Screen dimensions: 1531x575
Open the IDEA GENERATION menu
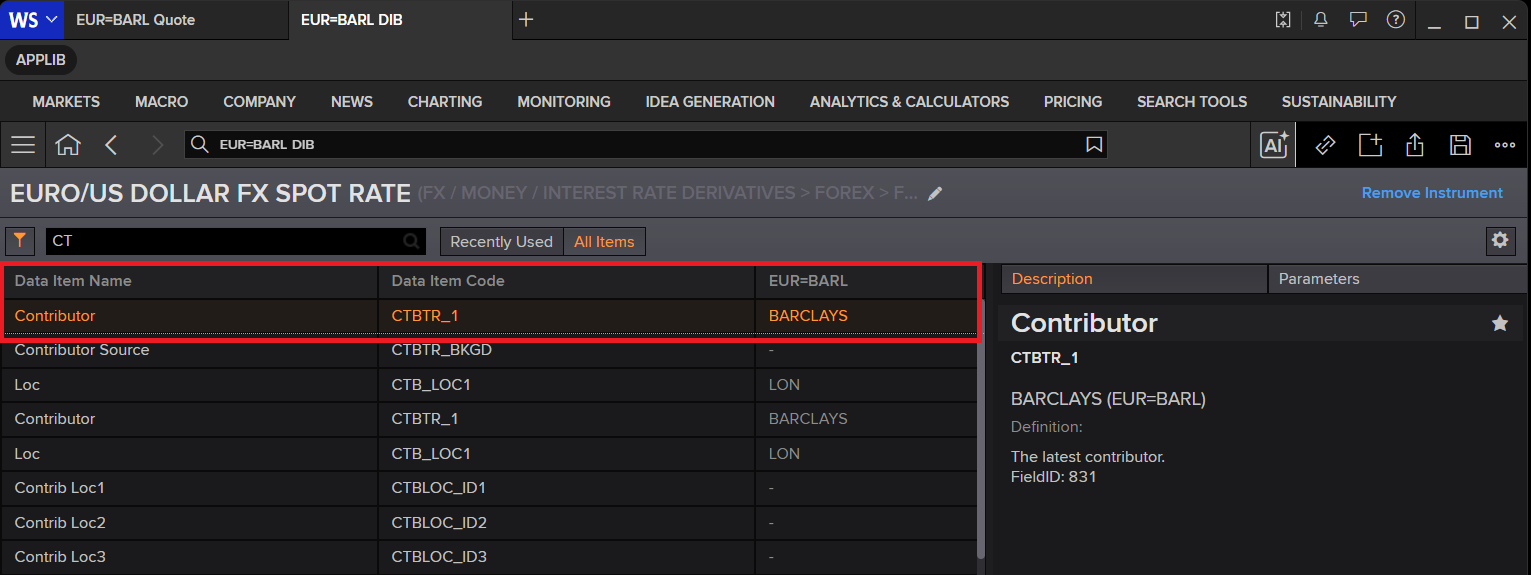point(710,102)
